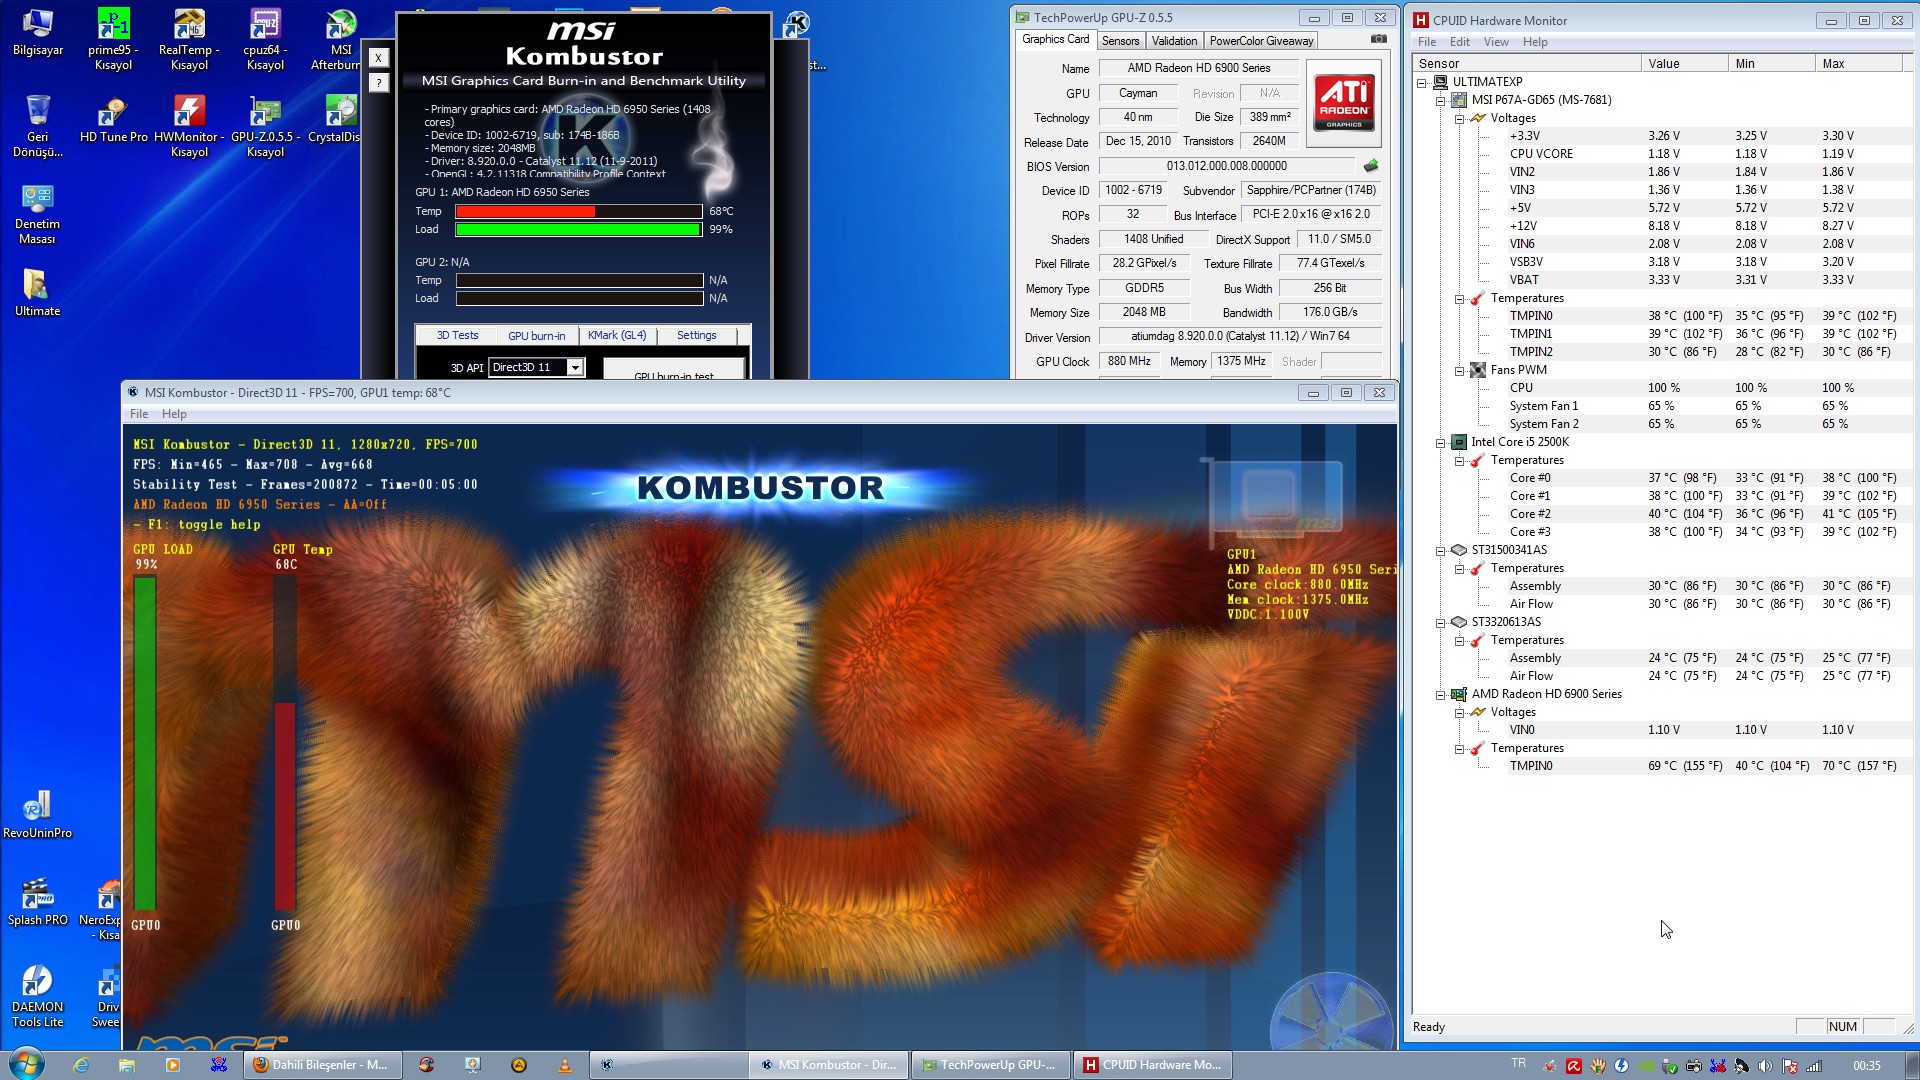The height and width of the screenshot is (1080, 1920).
Task: Click the Value column header in HWMonitor
Action: [1684, 63]
